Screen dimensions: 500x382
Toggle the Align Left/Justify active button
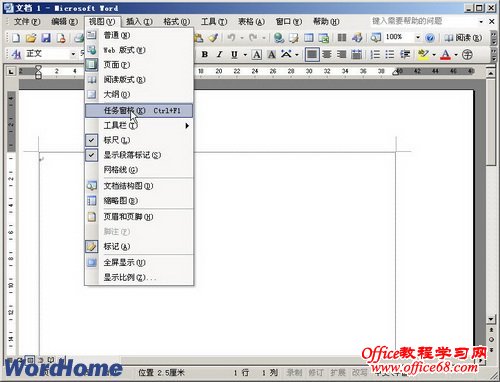click(x=312, y=54)
